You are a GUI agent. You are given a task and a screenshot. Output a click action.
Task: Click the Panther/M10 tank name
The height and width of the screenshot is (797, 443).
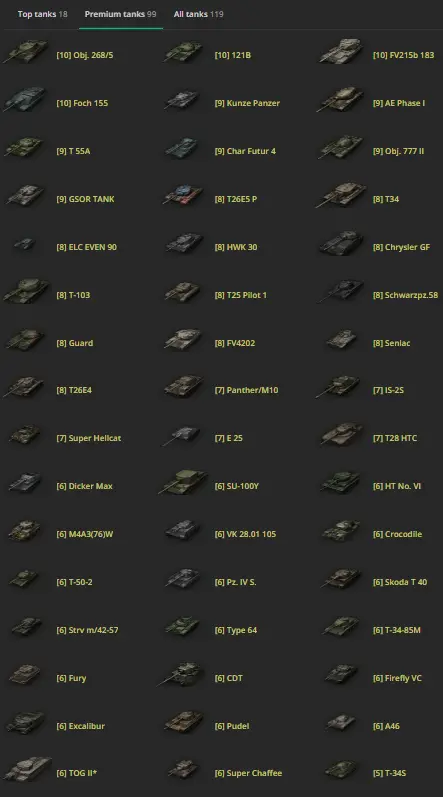(246, 390)
